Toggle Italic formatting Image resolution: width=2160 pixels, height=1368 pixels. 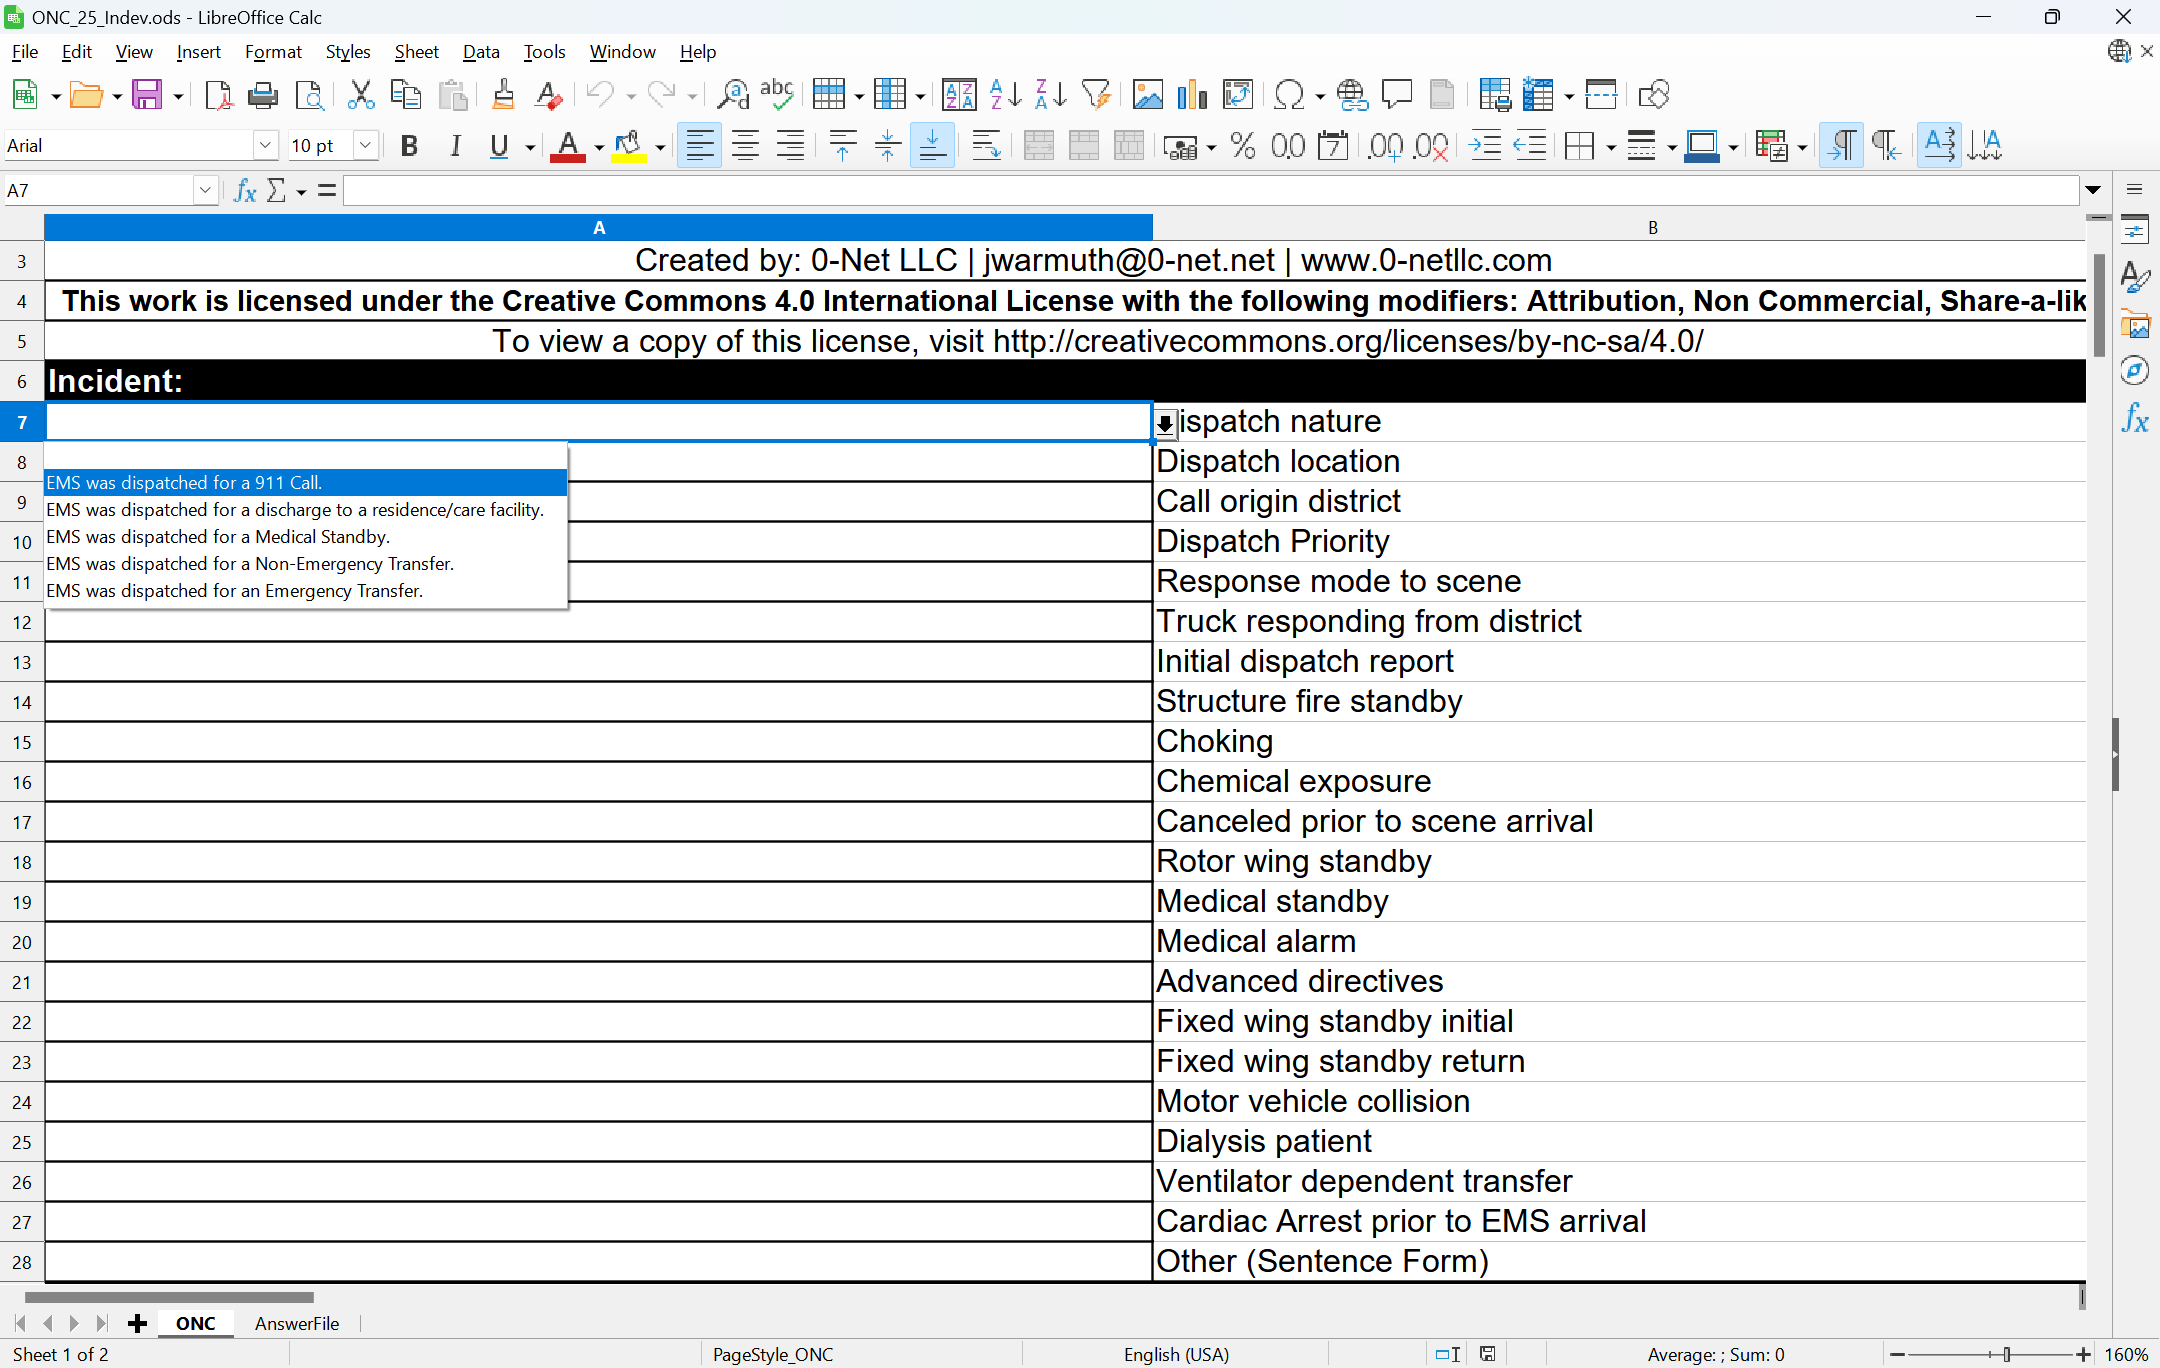click(x=455, y=146)
